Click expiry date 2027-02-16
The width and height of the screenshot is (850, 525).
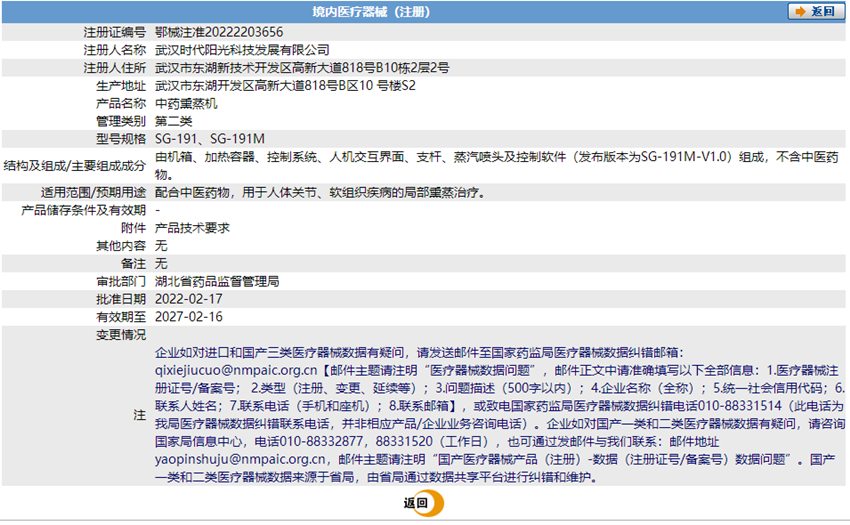click(x=189, y=317)
